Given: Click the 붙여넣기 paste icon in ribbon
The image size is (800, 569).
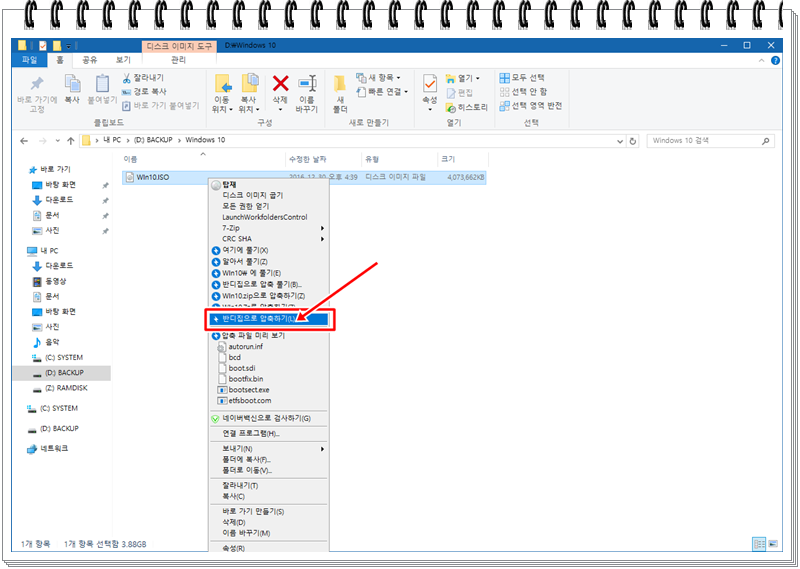Looking at the screenshot, I should tap(102, 83).
